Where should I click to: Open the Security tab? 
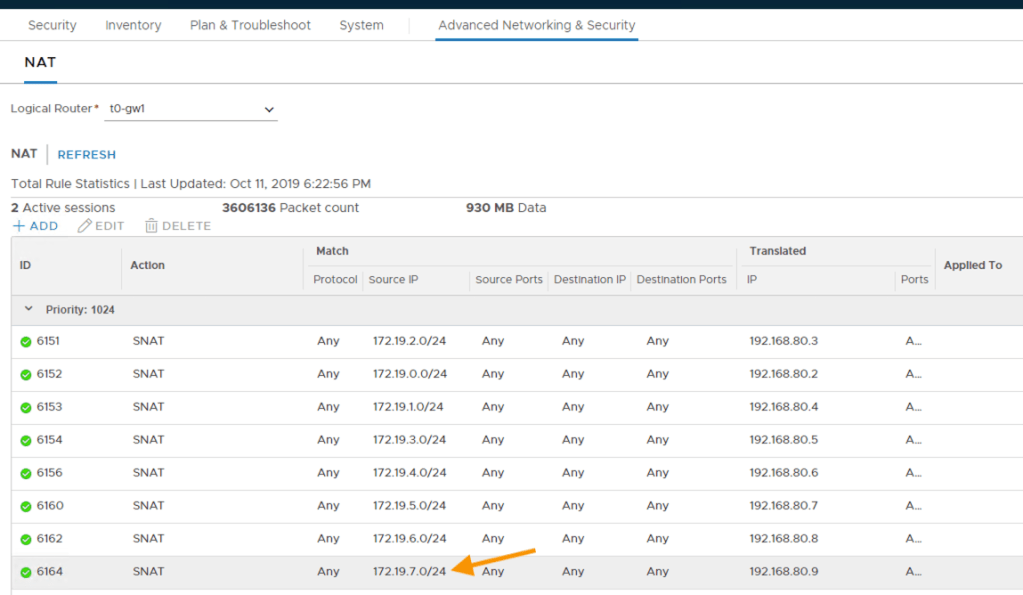[52, 25]
